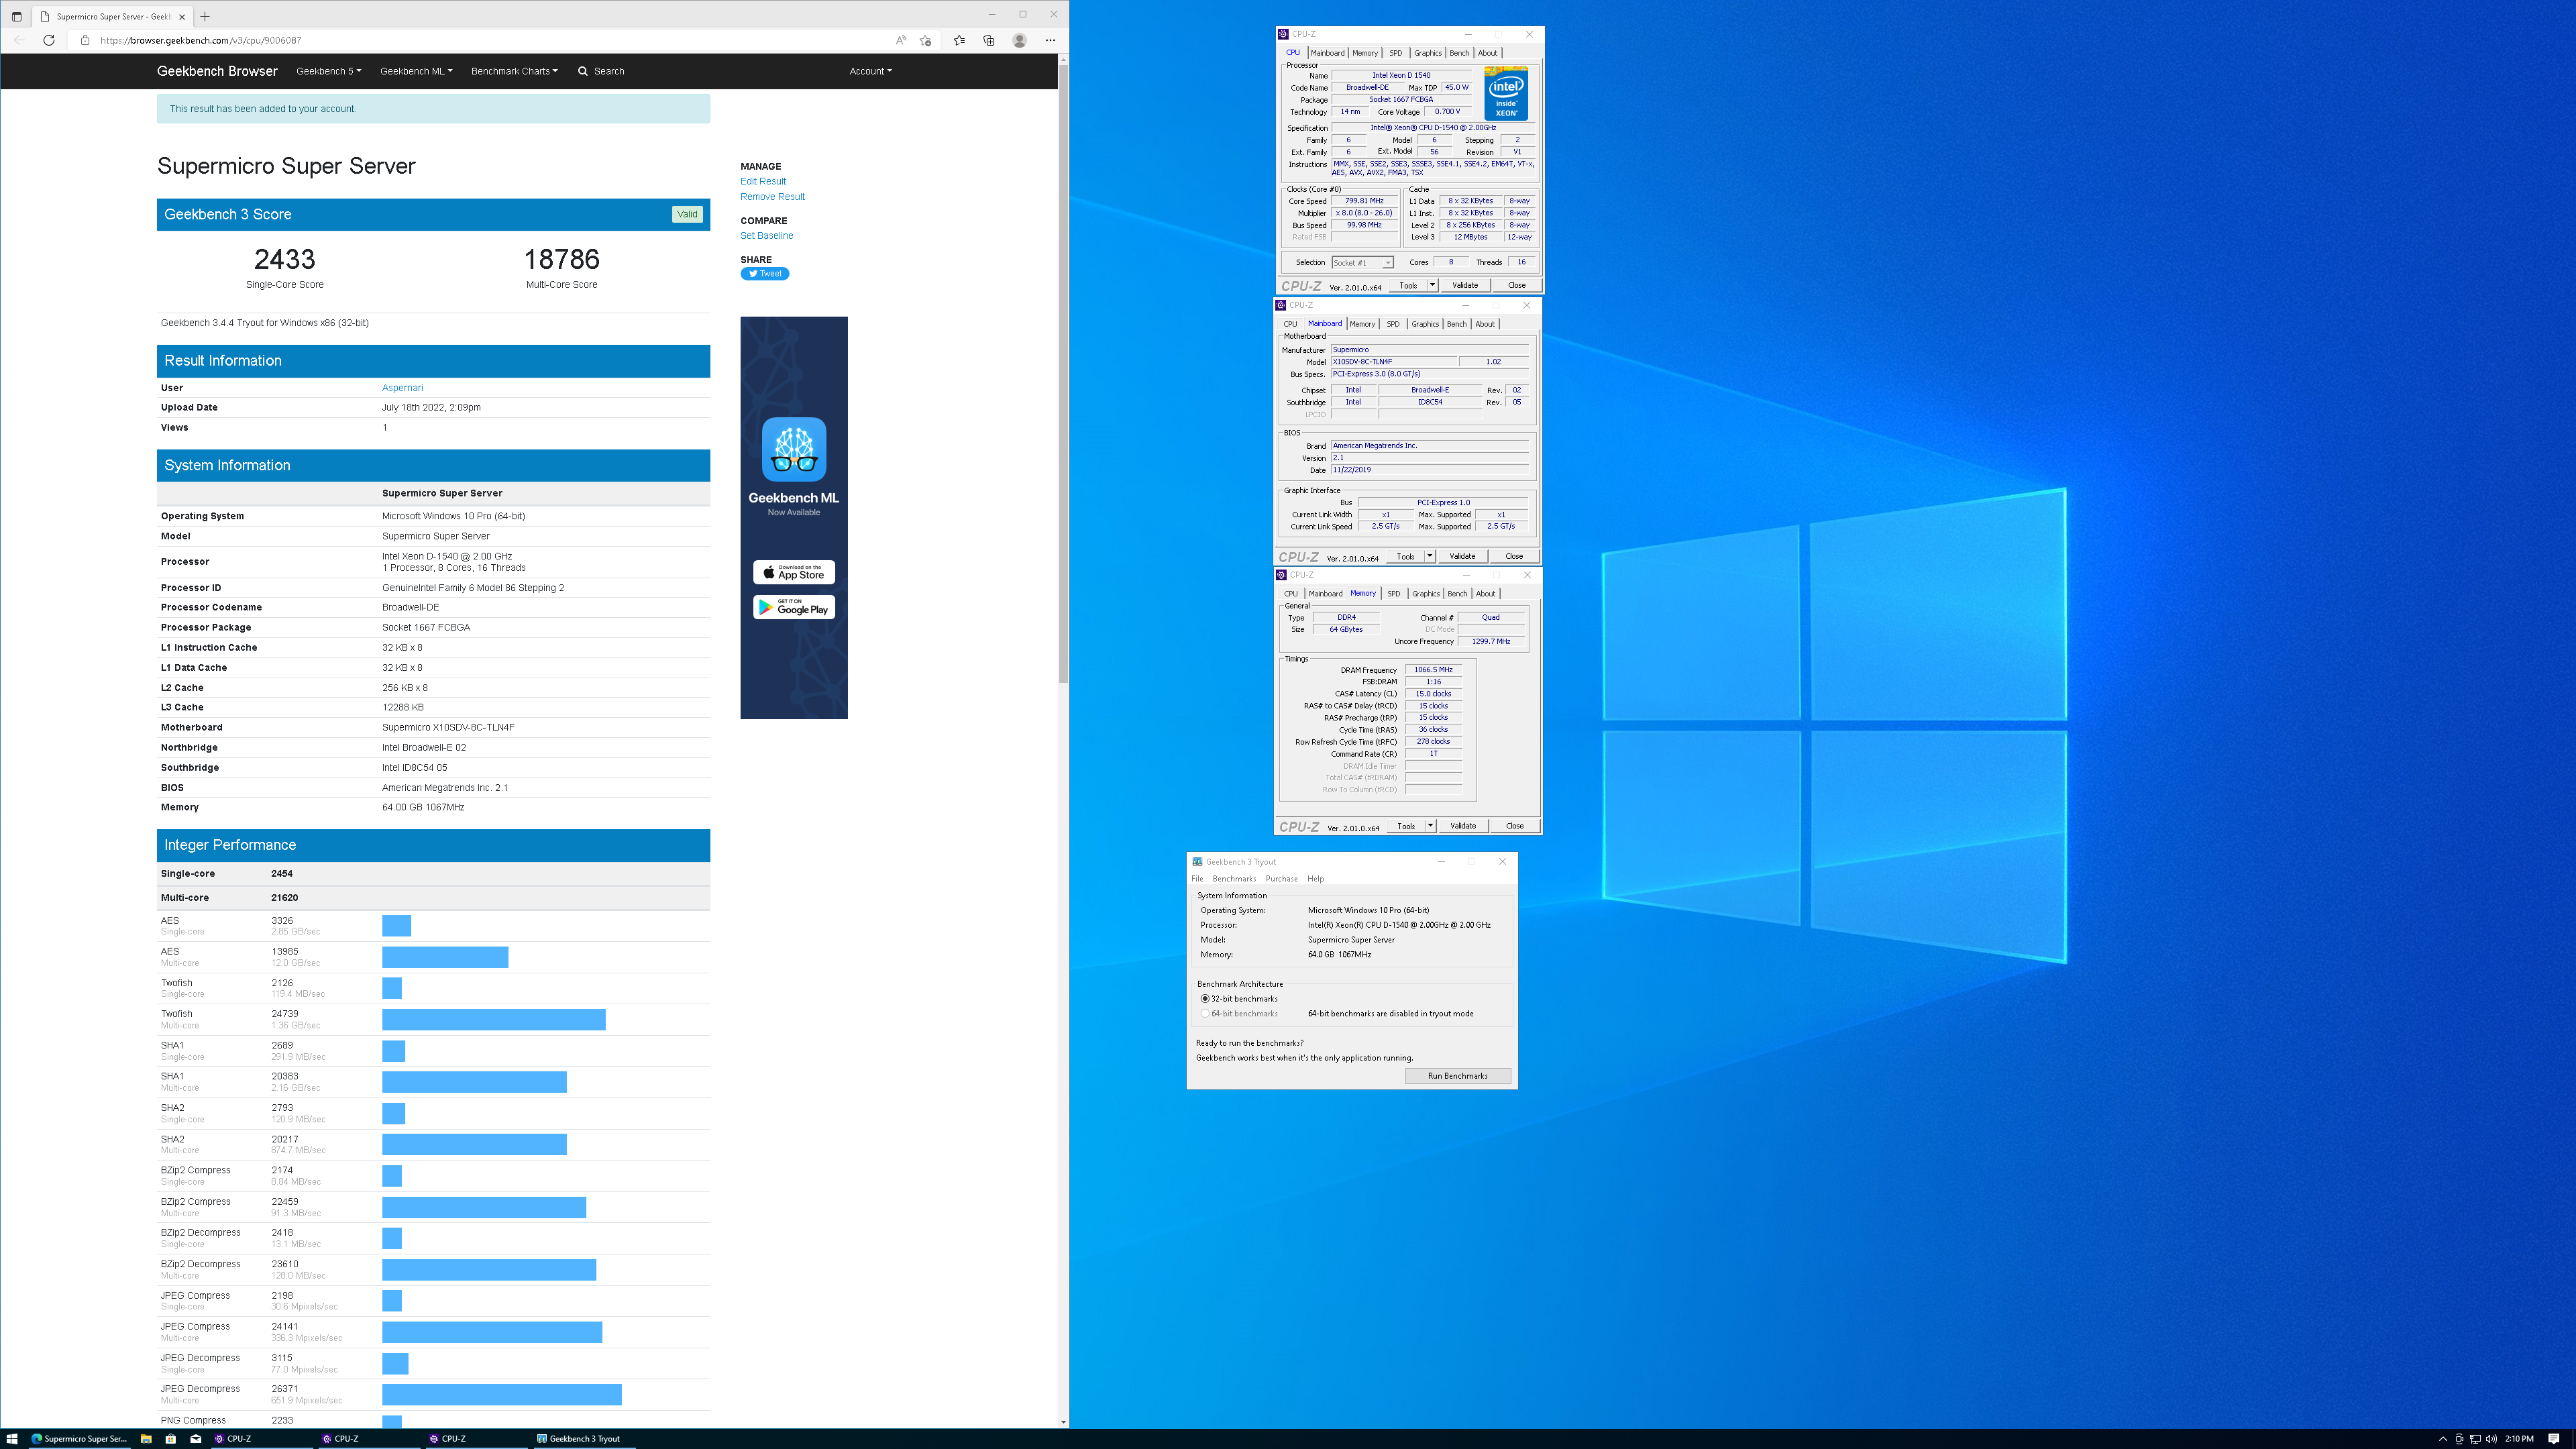The width and height of the screenshot is (2576, 1449).
Task: Open Tools dropdown arrow in Memory window
Action: click(1431, 826)
